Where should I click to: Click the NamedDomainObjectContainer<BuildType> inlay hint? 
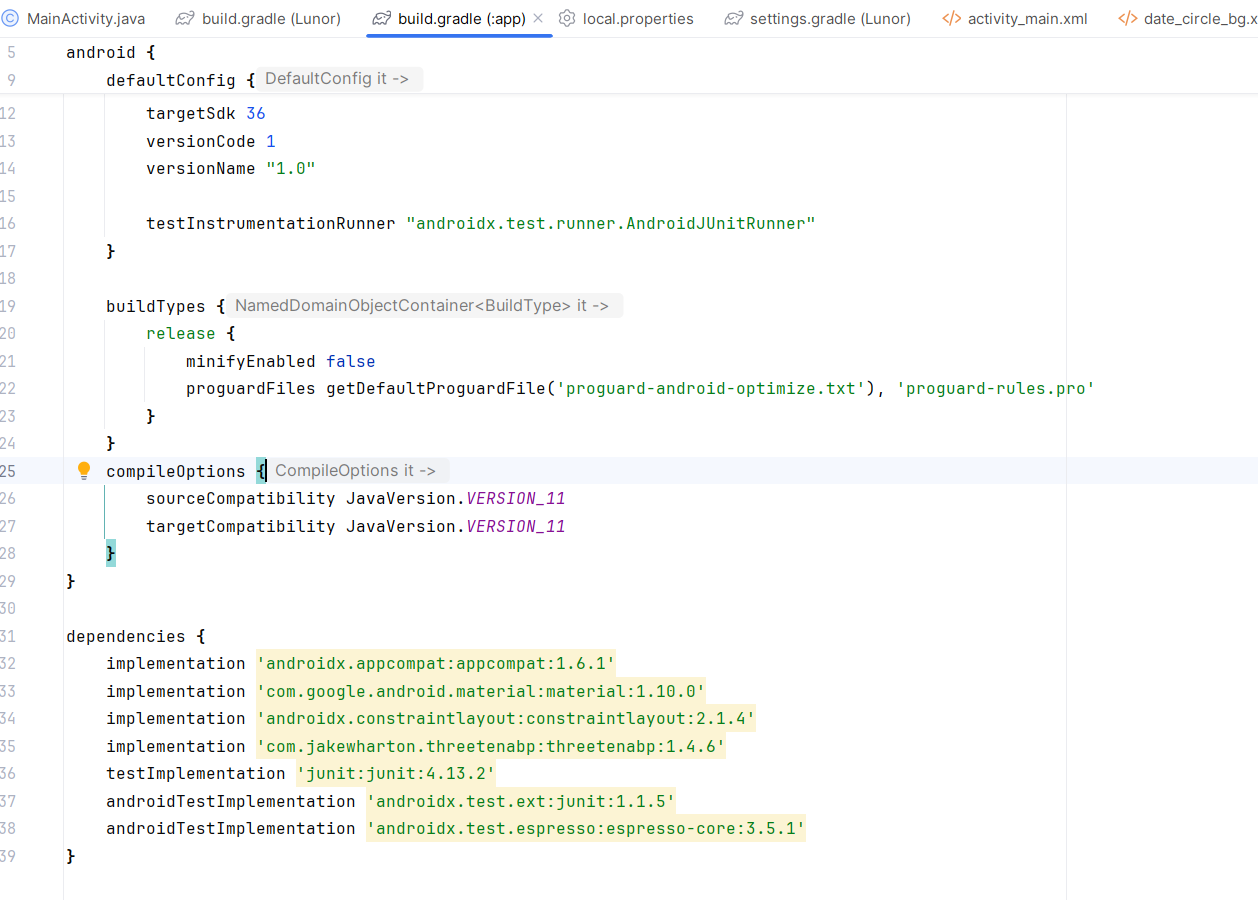421,306
